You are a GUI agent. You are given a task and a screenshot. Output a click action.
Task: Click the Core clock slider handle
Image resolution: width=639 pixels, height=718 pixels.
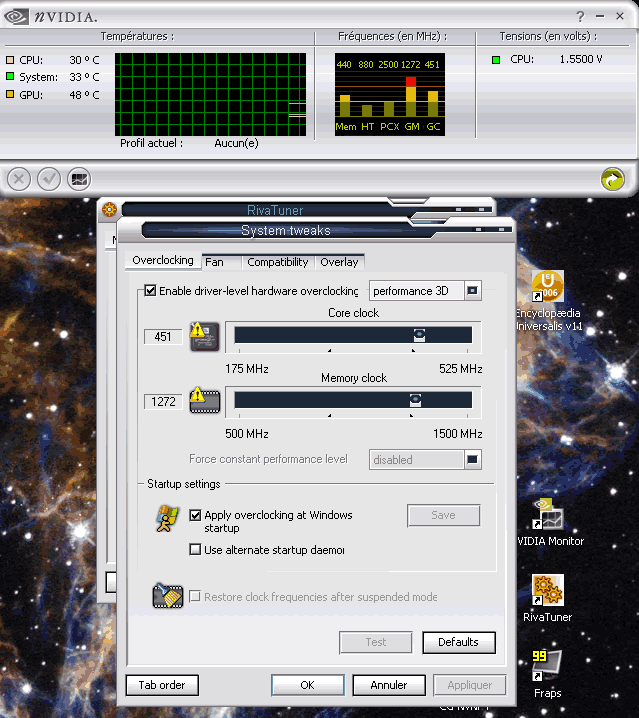420,335
